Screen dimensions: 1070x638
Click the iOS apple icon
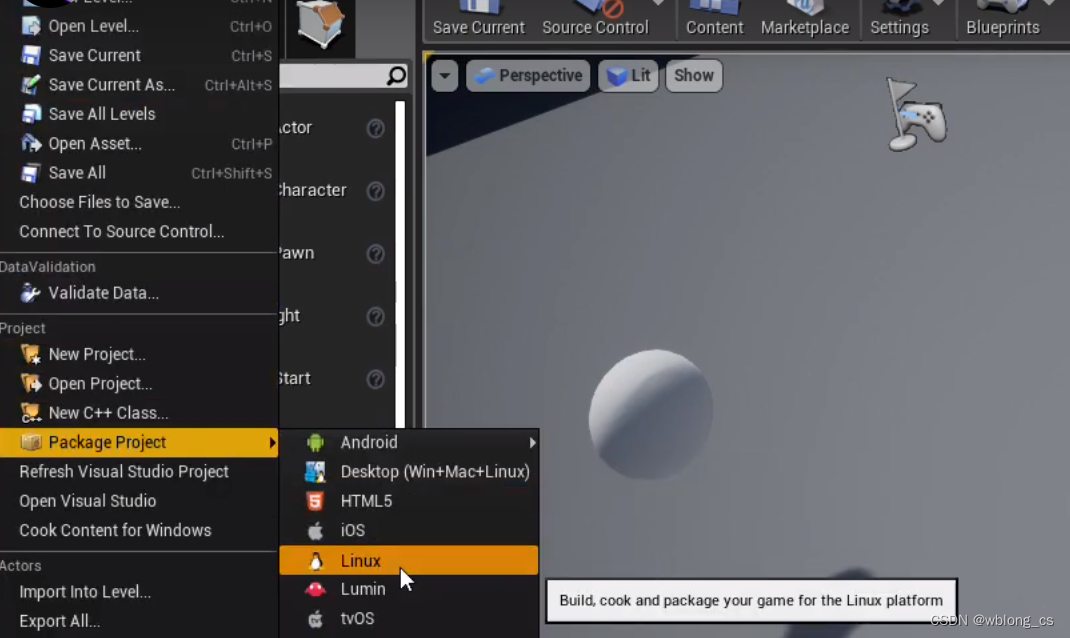[315, 530]
